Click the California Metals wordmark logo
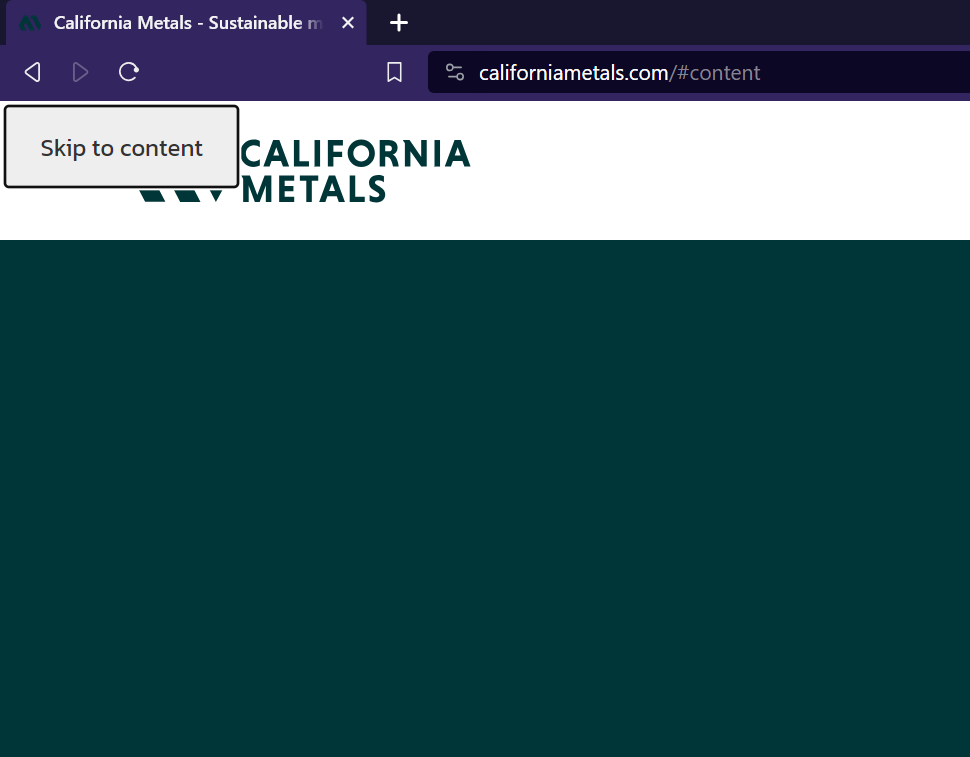Viewport: 970px width, 757px height. point(355,170)
